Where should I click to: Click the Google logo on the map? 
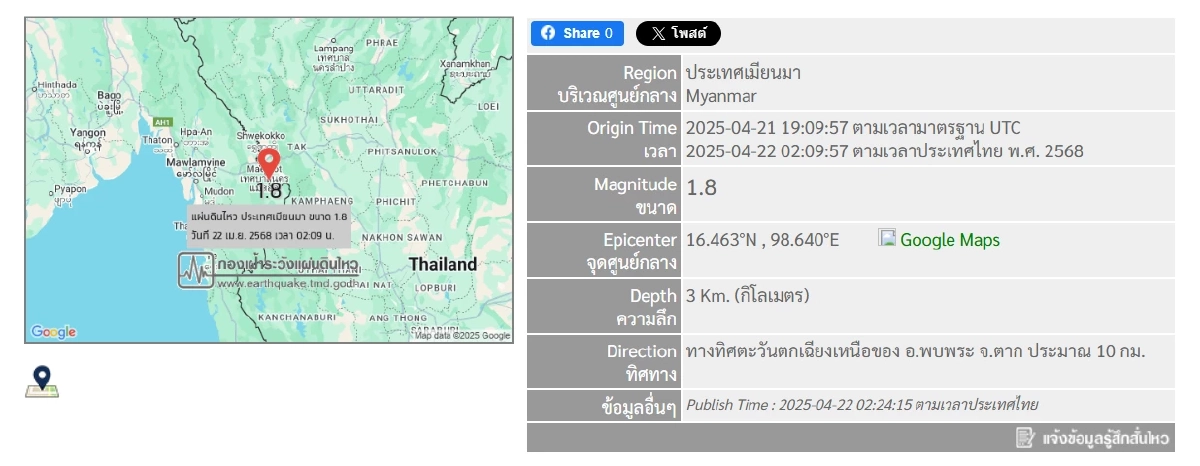[x=54, y=332]
